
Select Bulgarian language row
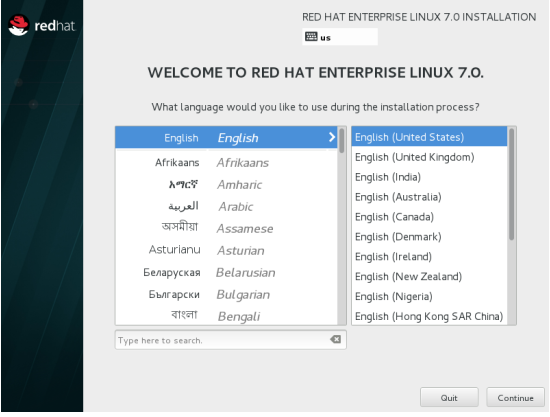[x=226, y=295]
